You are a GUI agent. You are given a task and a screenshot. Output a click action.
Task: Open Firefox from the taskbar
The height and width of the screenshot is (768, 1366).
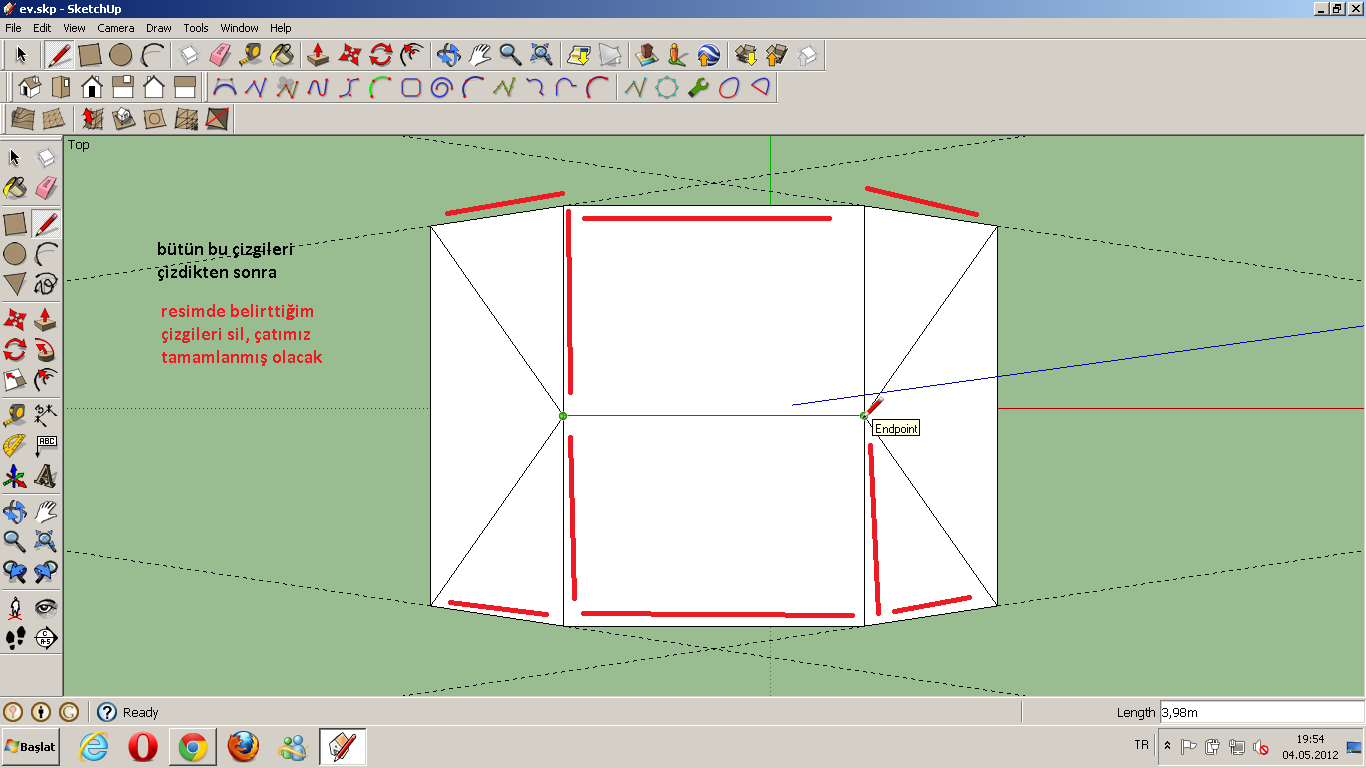[x=243, y=746]
